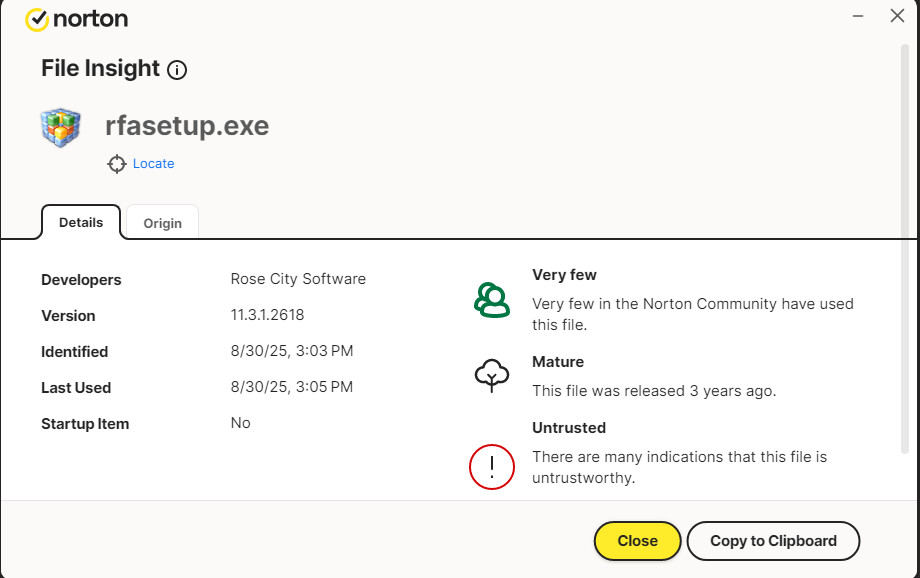The image size is (920, 578).
Task: Switch to the Origin tab
Action: 162,223
